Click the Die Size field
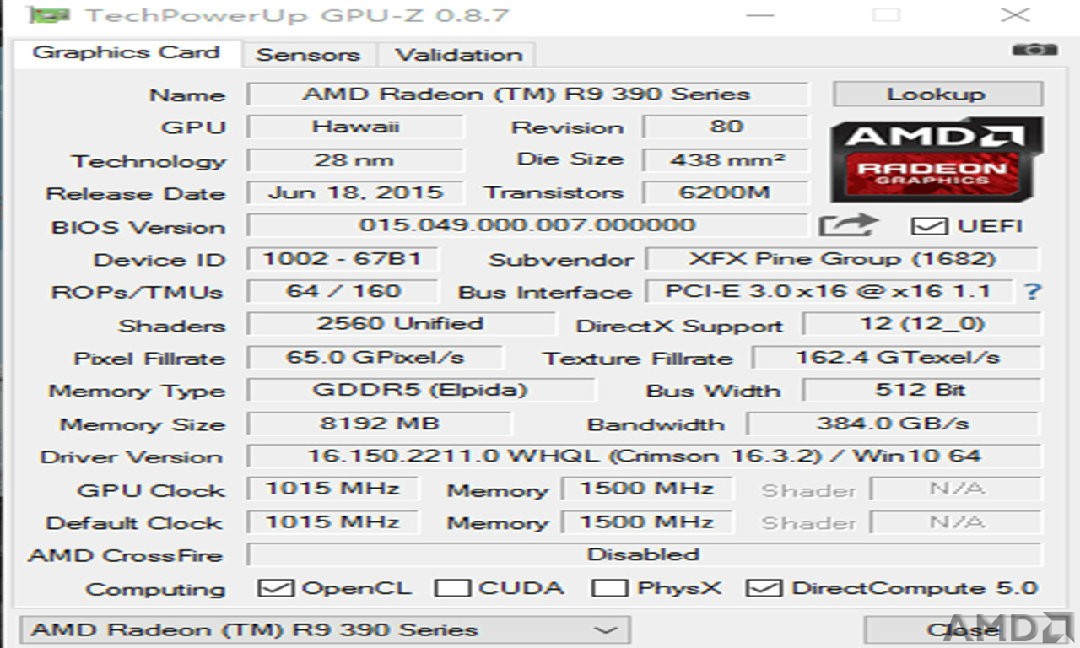This screenshot has height=648, width=1080. [725, 160]
